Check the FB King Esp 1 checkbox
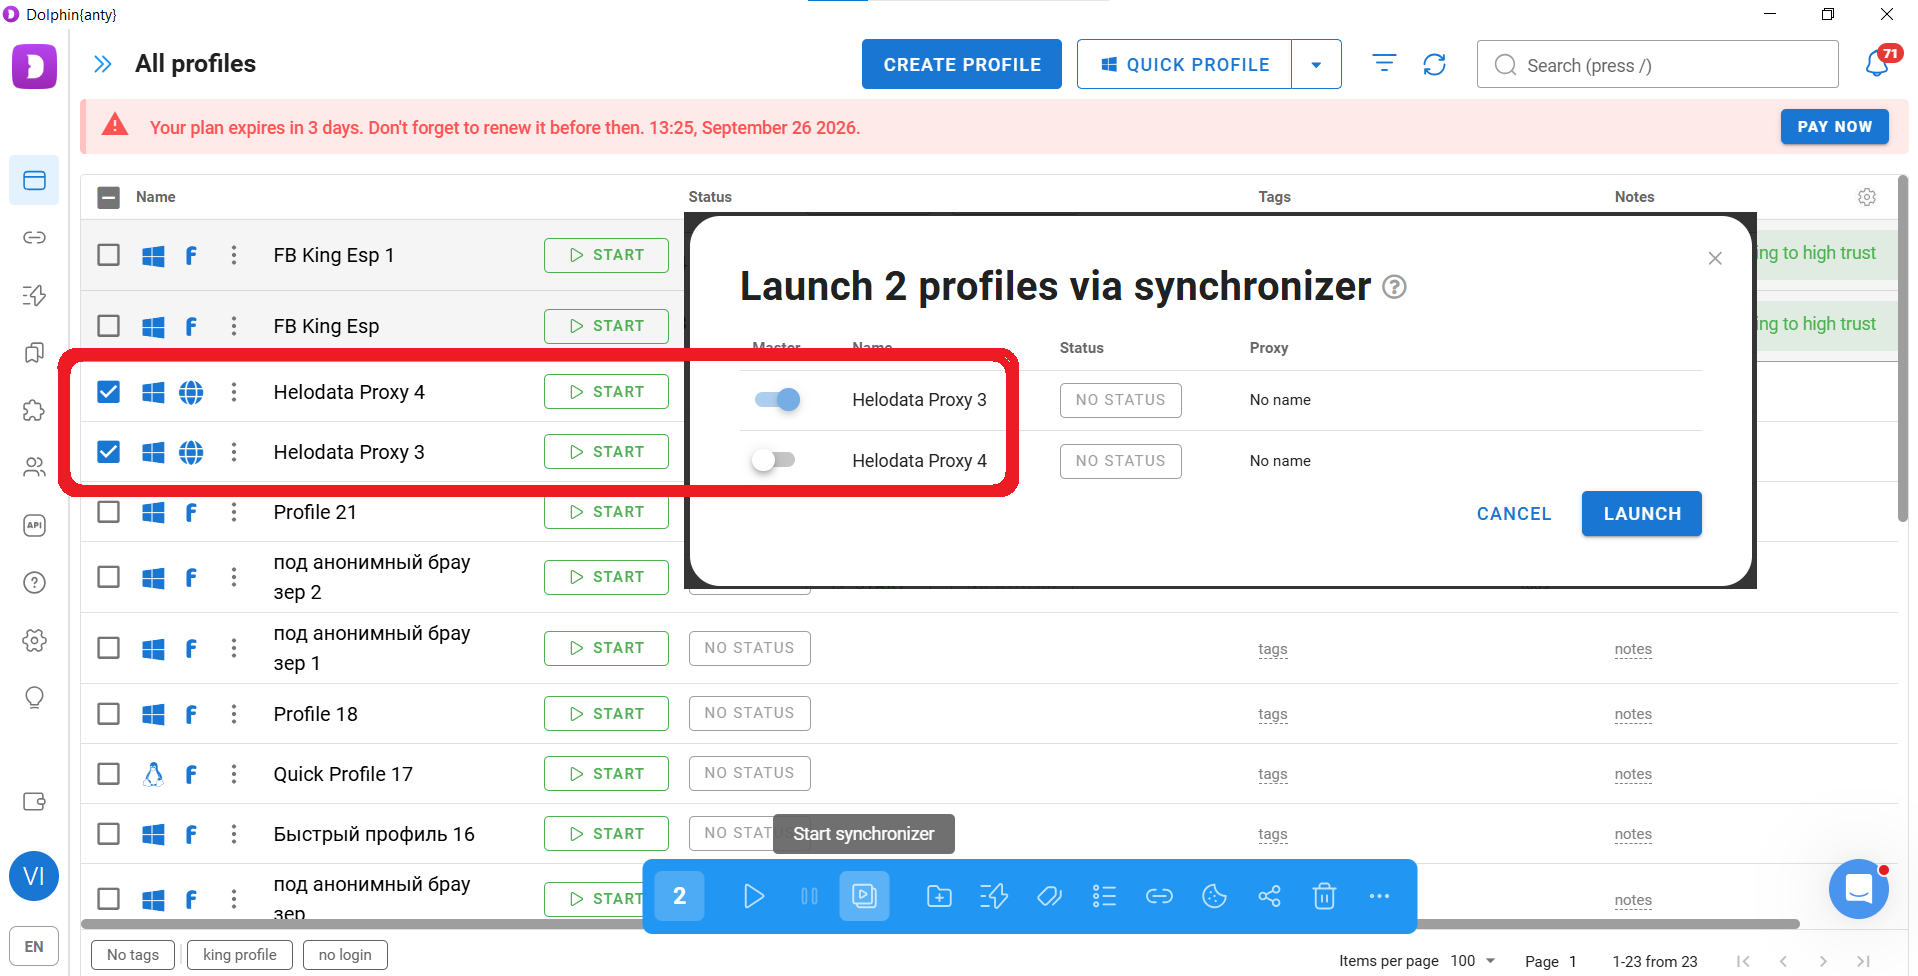This screenshot has width=1918, height=976. 108,255
